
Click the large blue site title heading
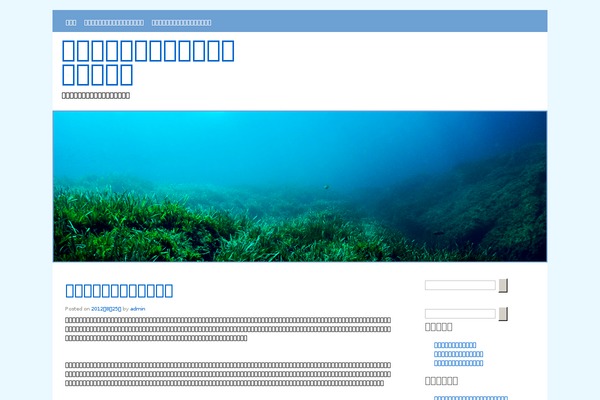pos(148,62)
